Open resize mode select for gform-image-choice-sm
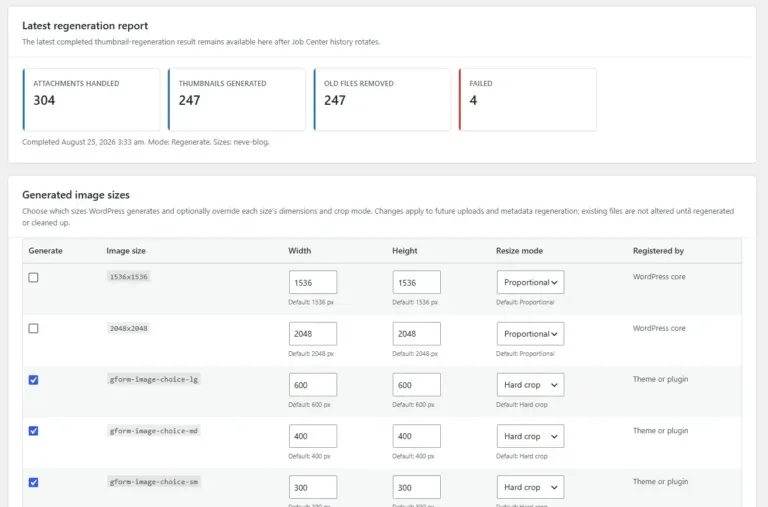 (530, 487)
